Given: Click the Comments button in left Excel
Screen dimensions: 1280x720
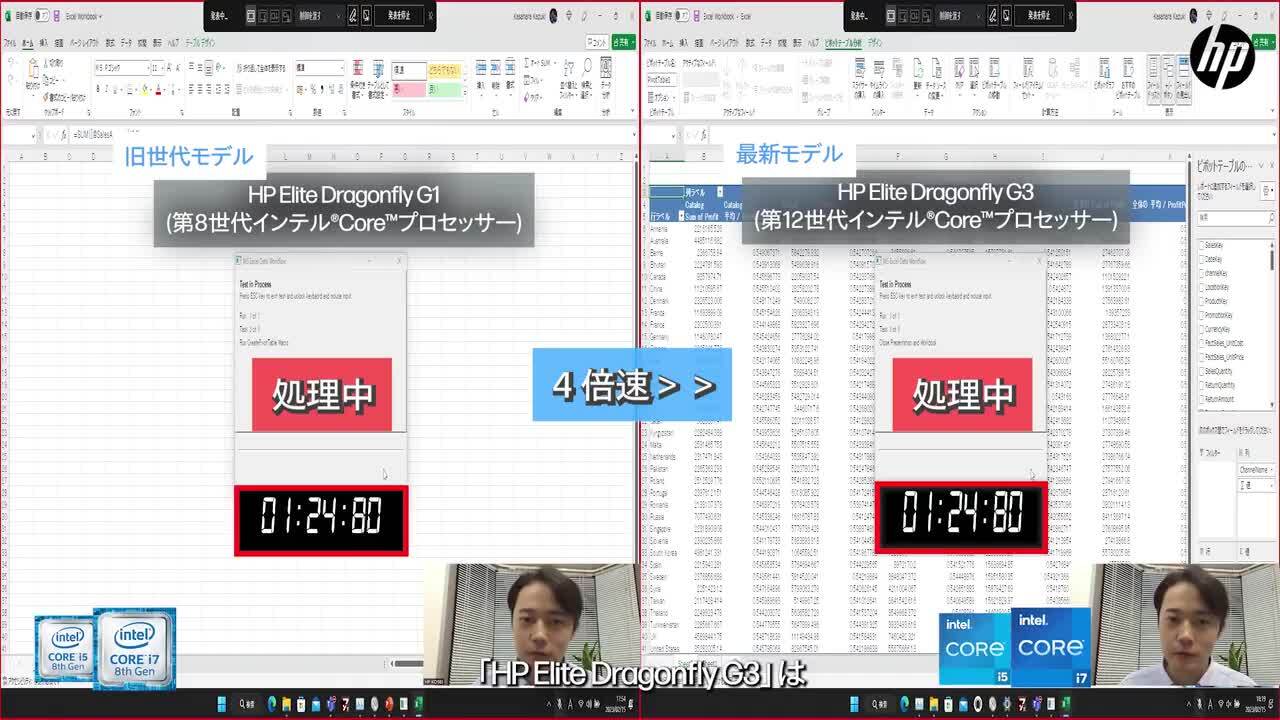Looking at the screenshot, I should (597, 42).
